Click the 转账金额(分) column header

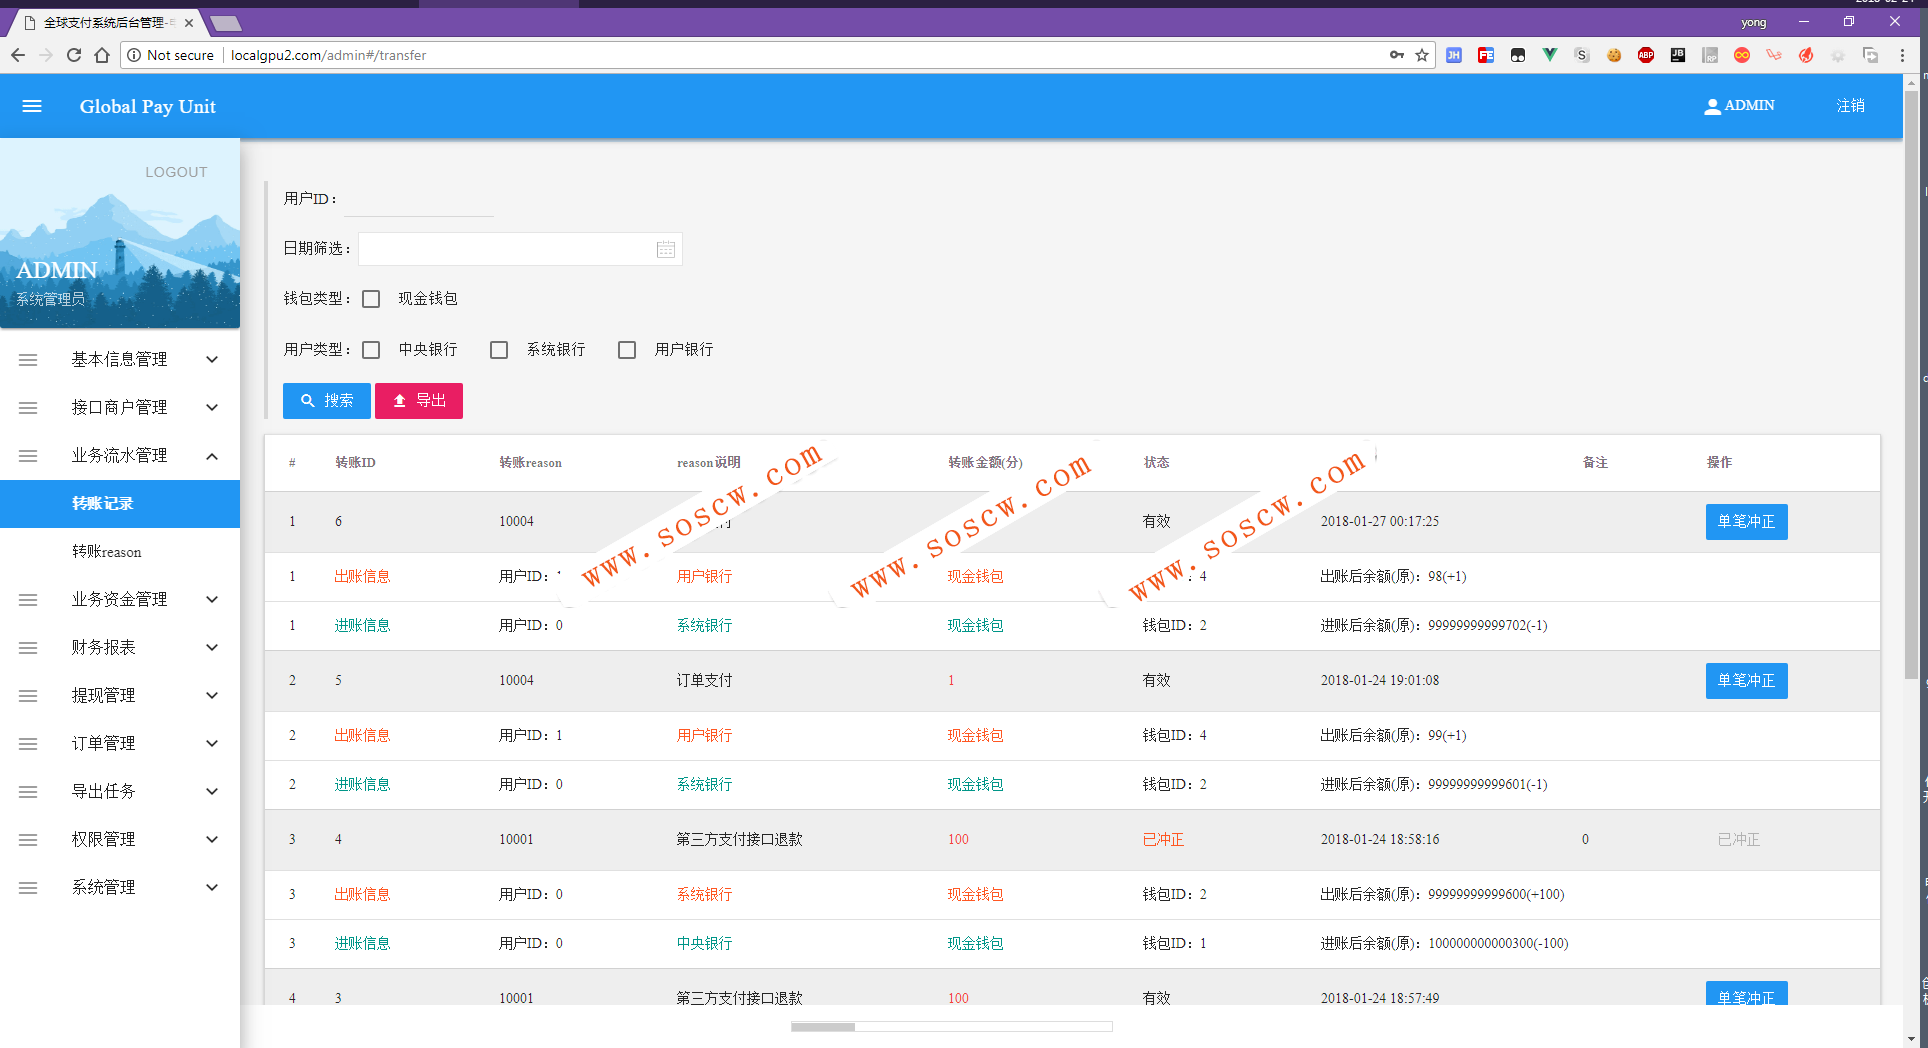[985, 463]
